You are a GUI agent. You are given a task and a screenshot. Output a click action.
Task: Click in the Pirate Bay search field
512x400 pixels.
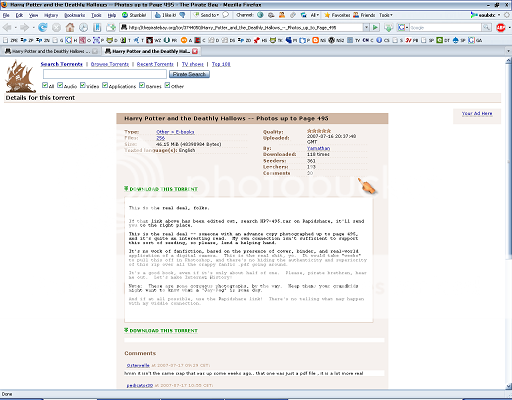[105, 74]
